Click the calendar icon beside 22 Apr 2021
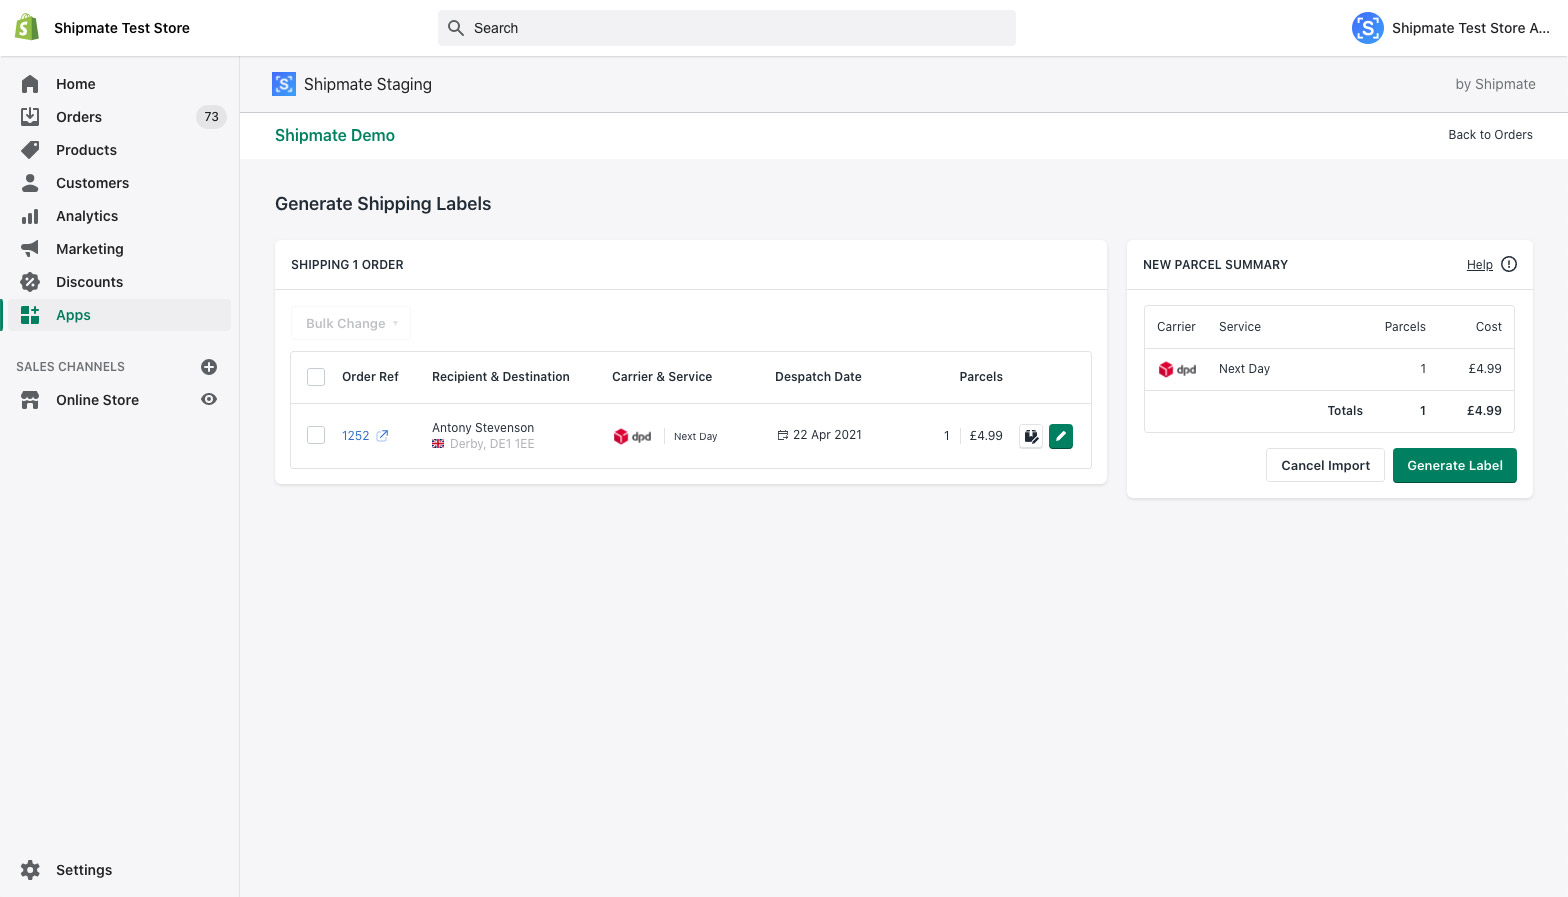 (x=783, y=435)
